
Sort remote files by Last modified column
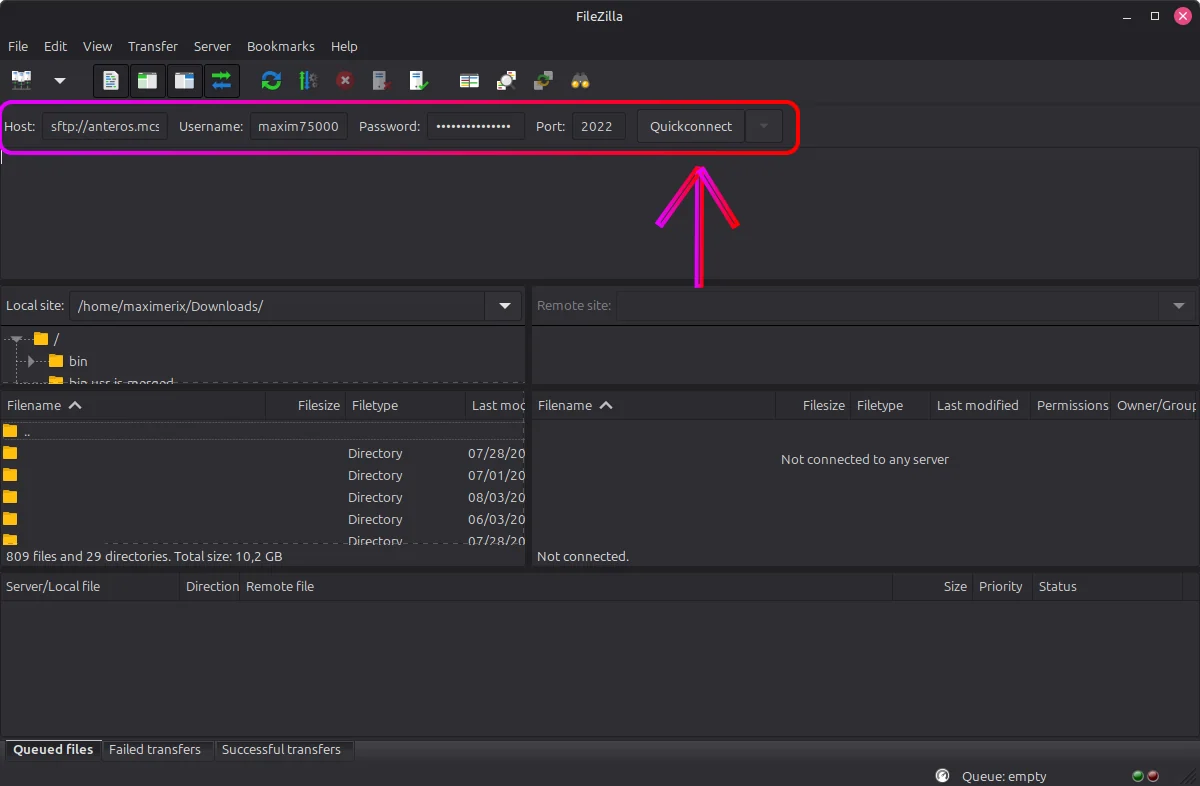[x=980, y=405]
